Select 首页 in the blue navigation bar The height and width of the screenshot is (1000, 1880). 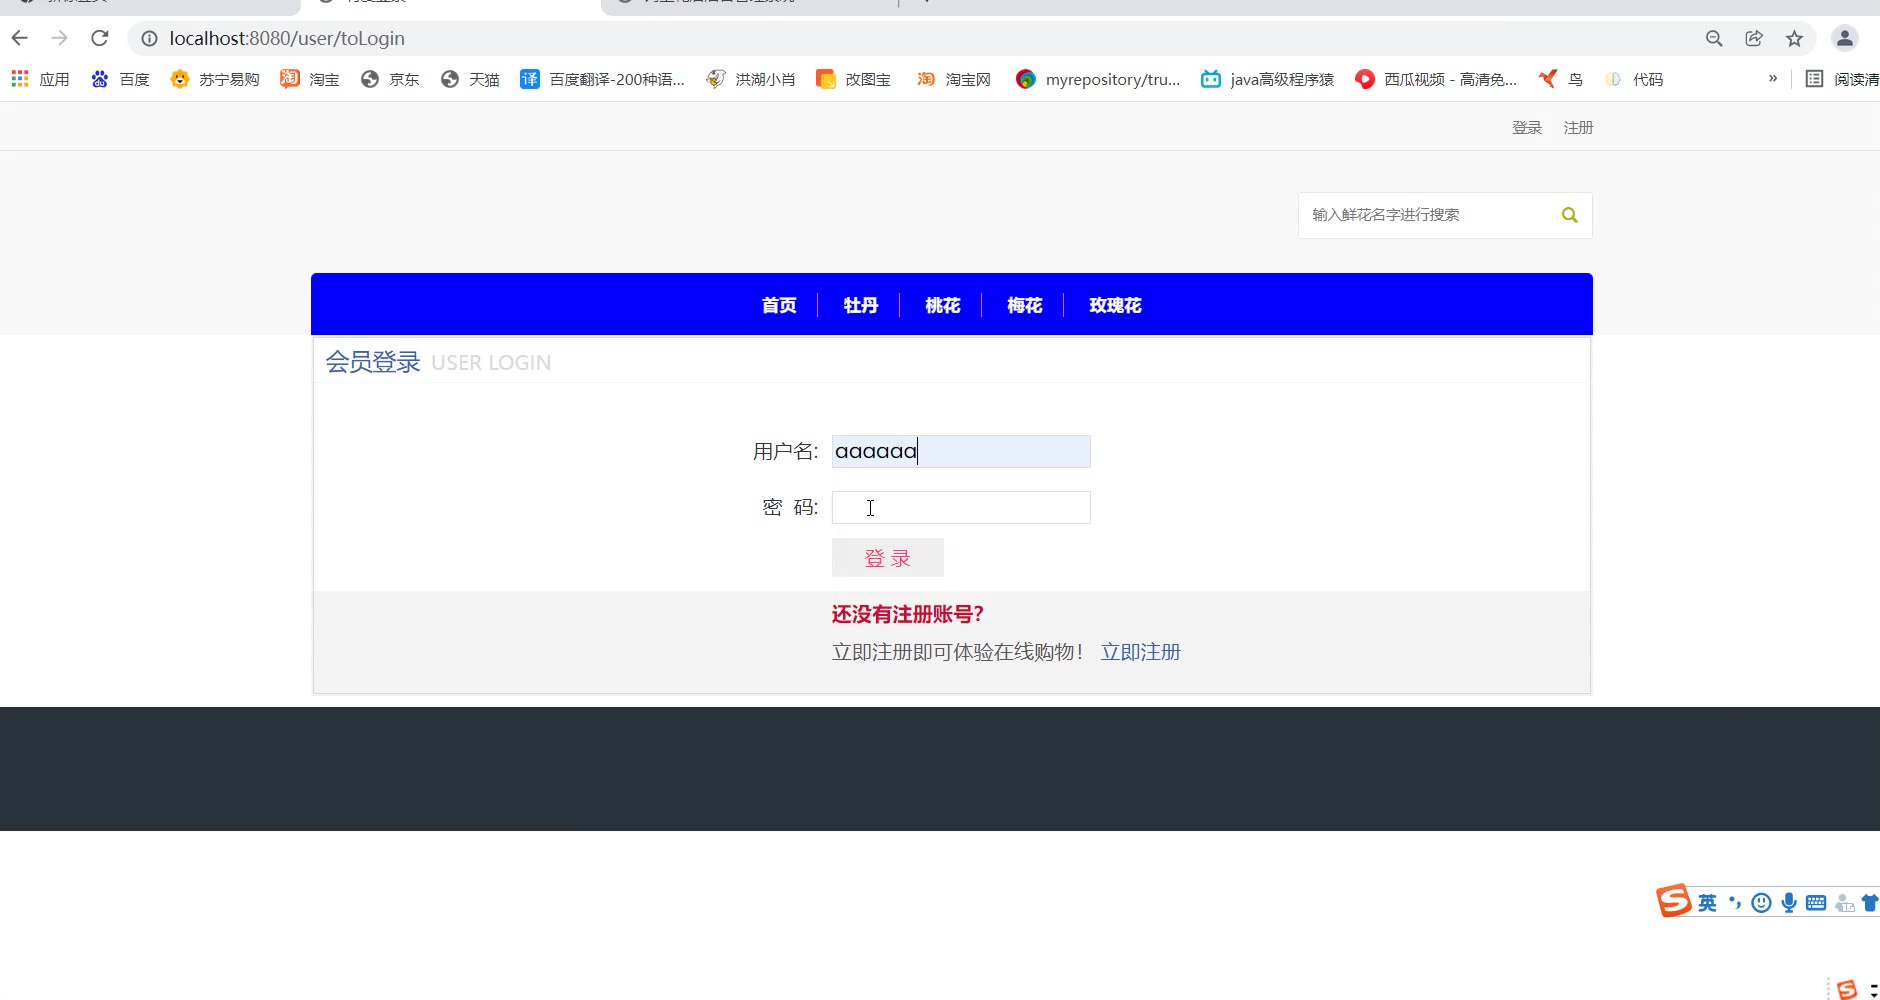pos(779,305)
